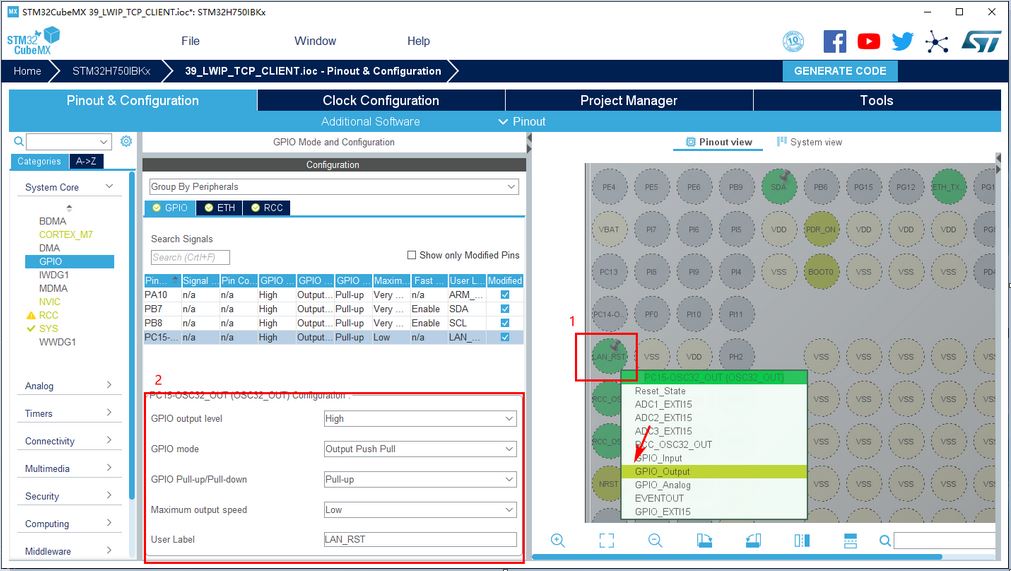This screenshot has height=571, width=1011.
Task: Open the GPIO output level dropdown
Action: [420, 419]
